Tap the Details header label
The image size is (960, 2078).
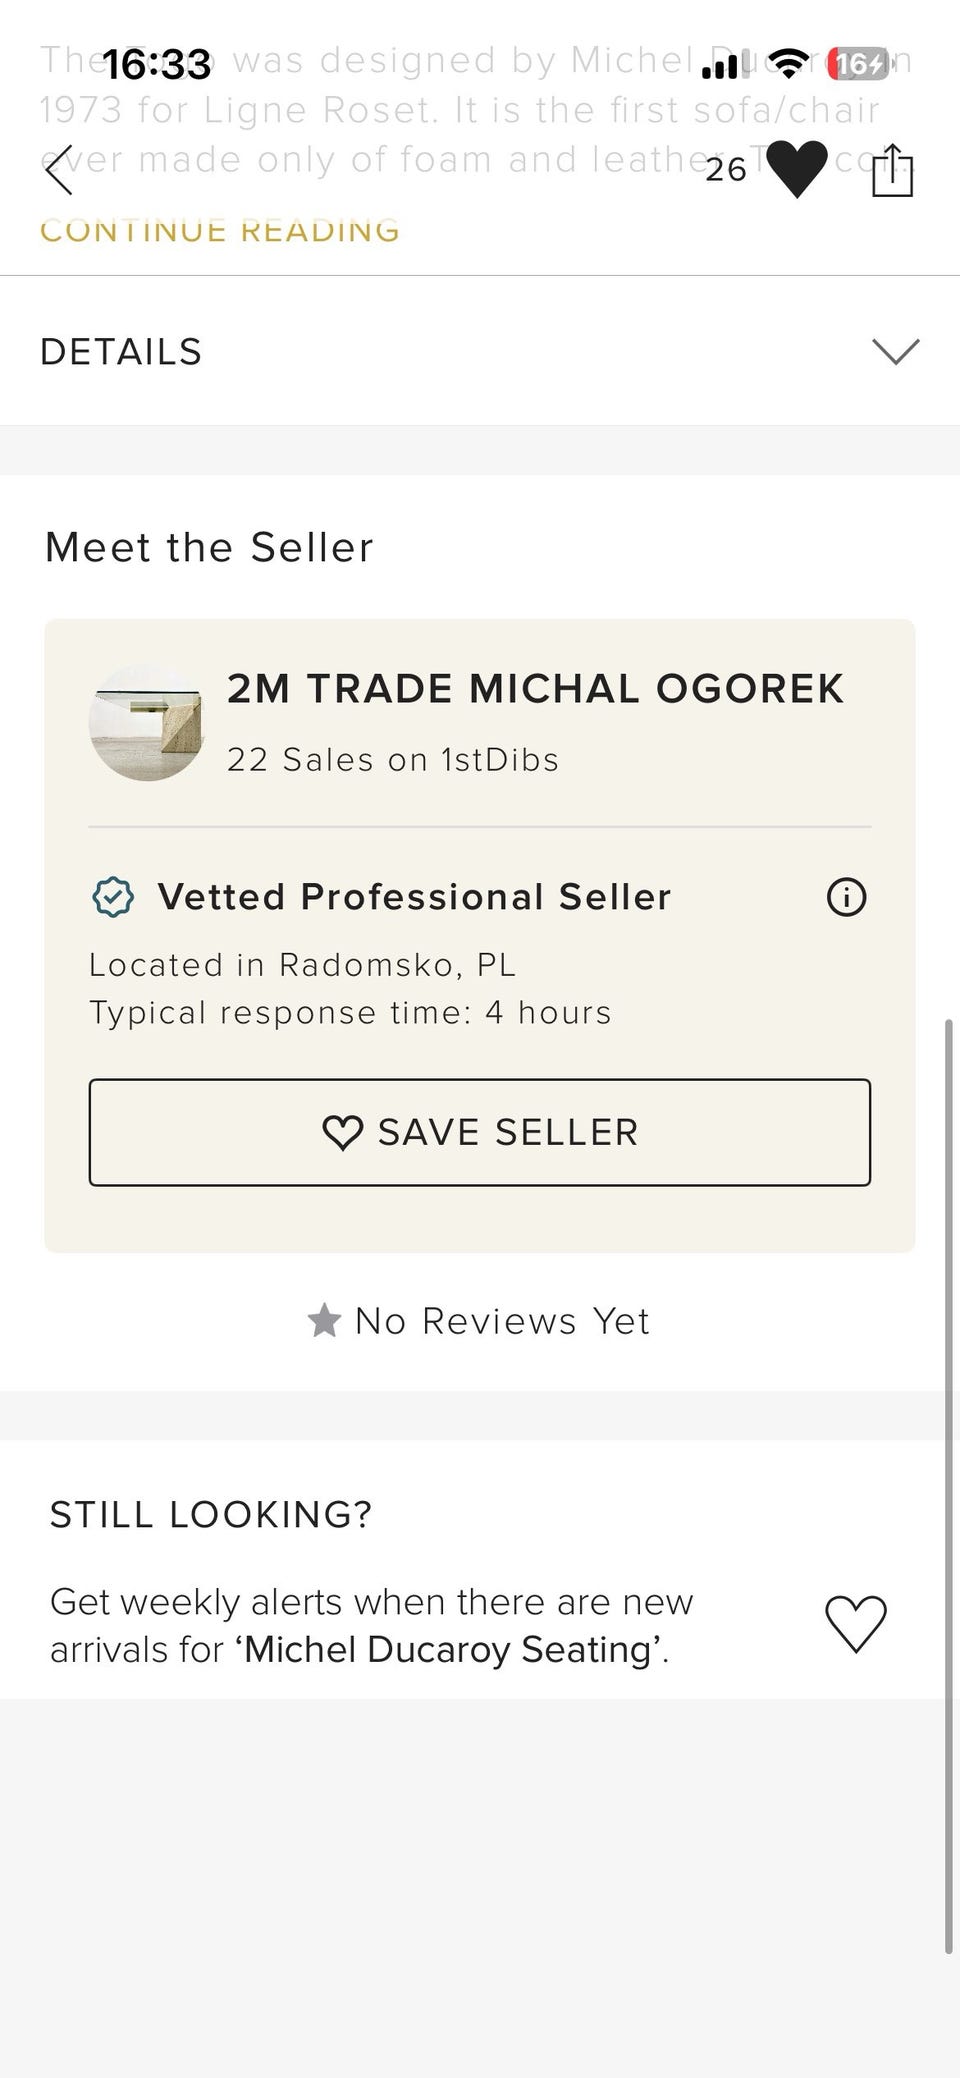point(121,352)
